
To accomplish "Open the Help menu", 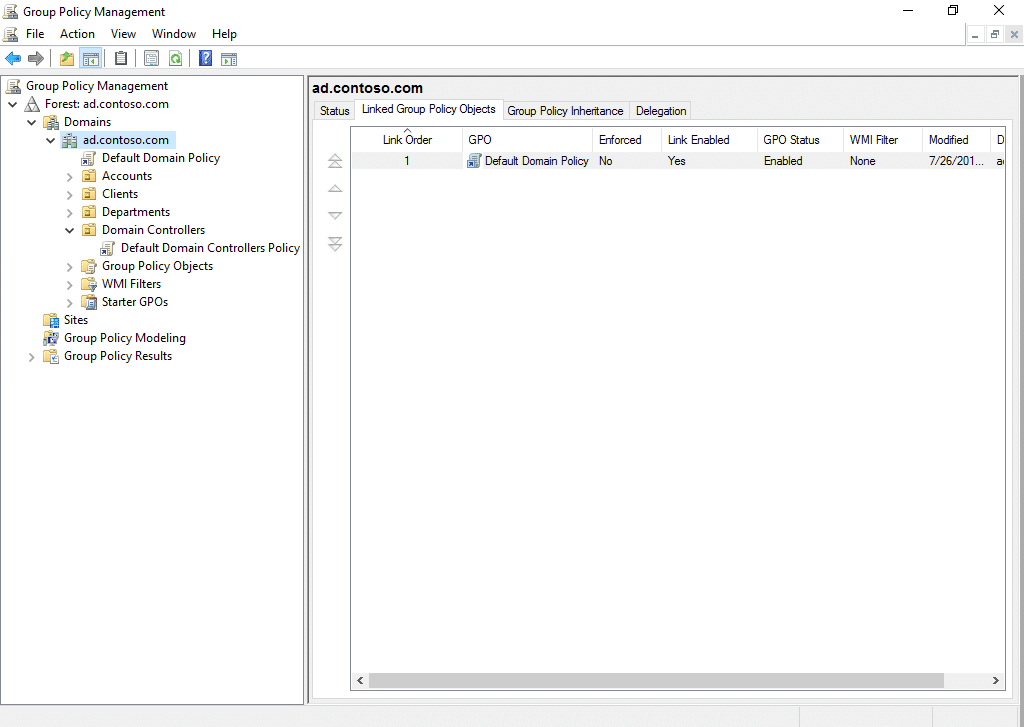I will (x=224, y=34).
